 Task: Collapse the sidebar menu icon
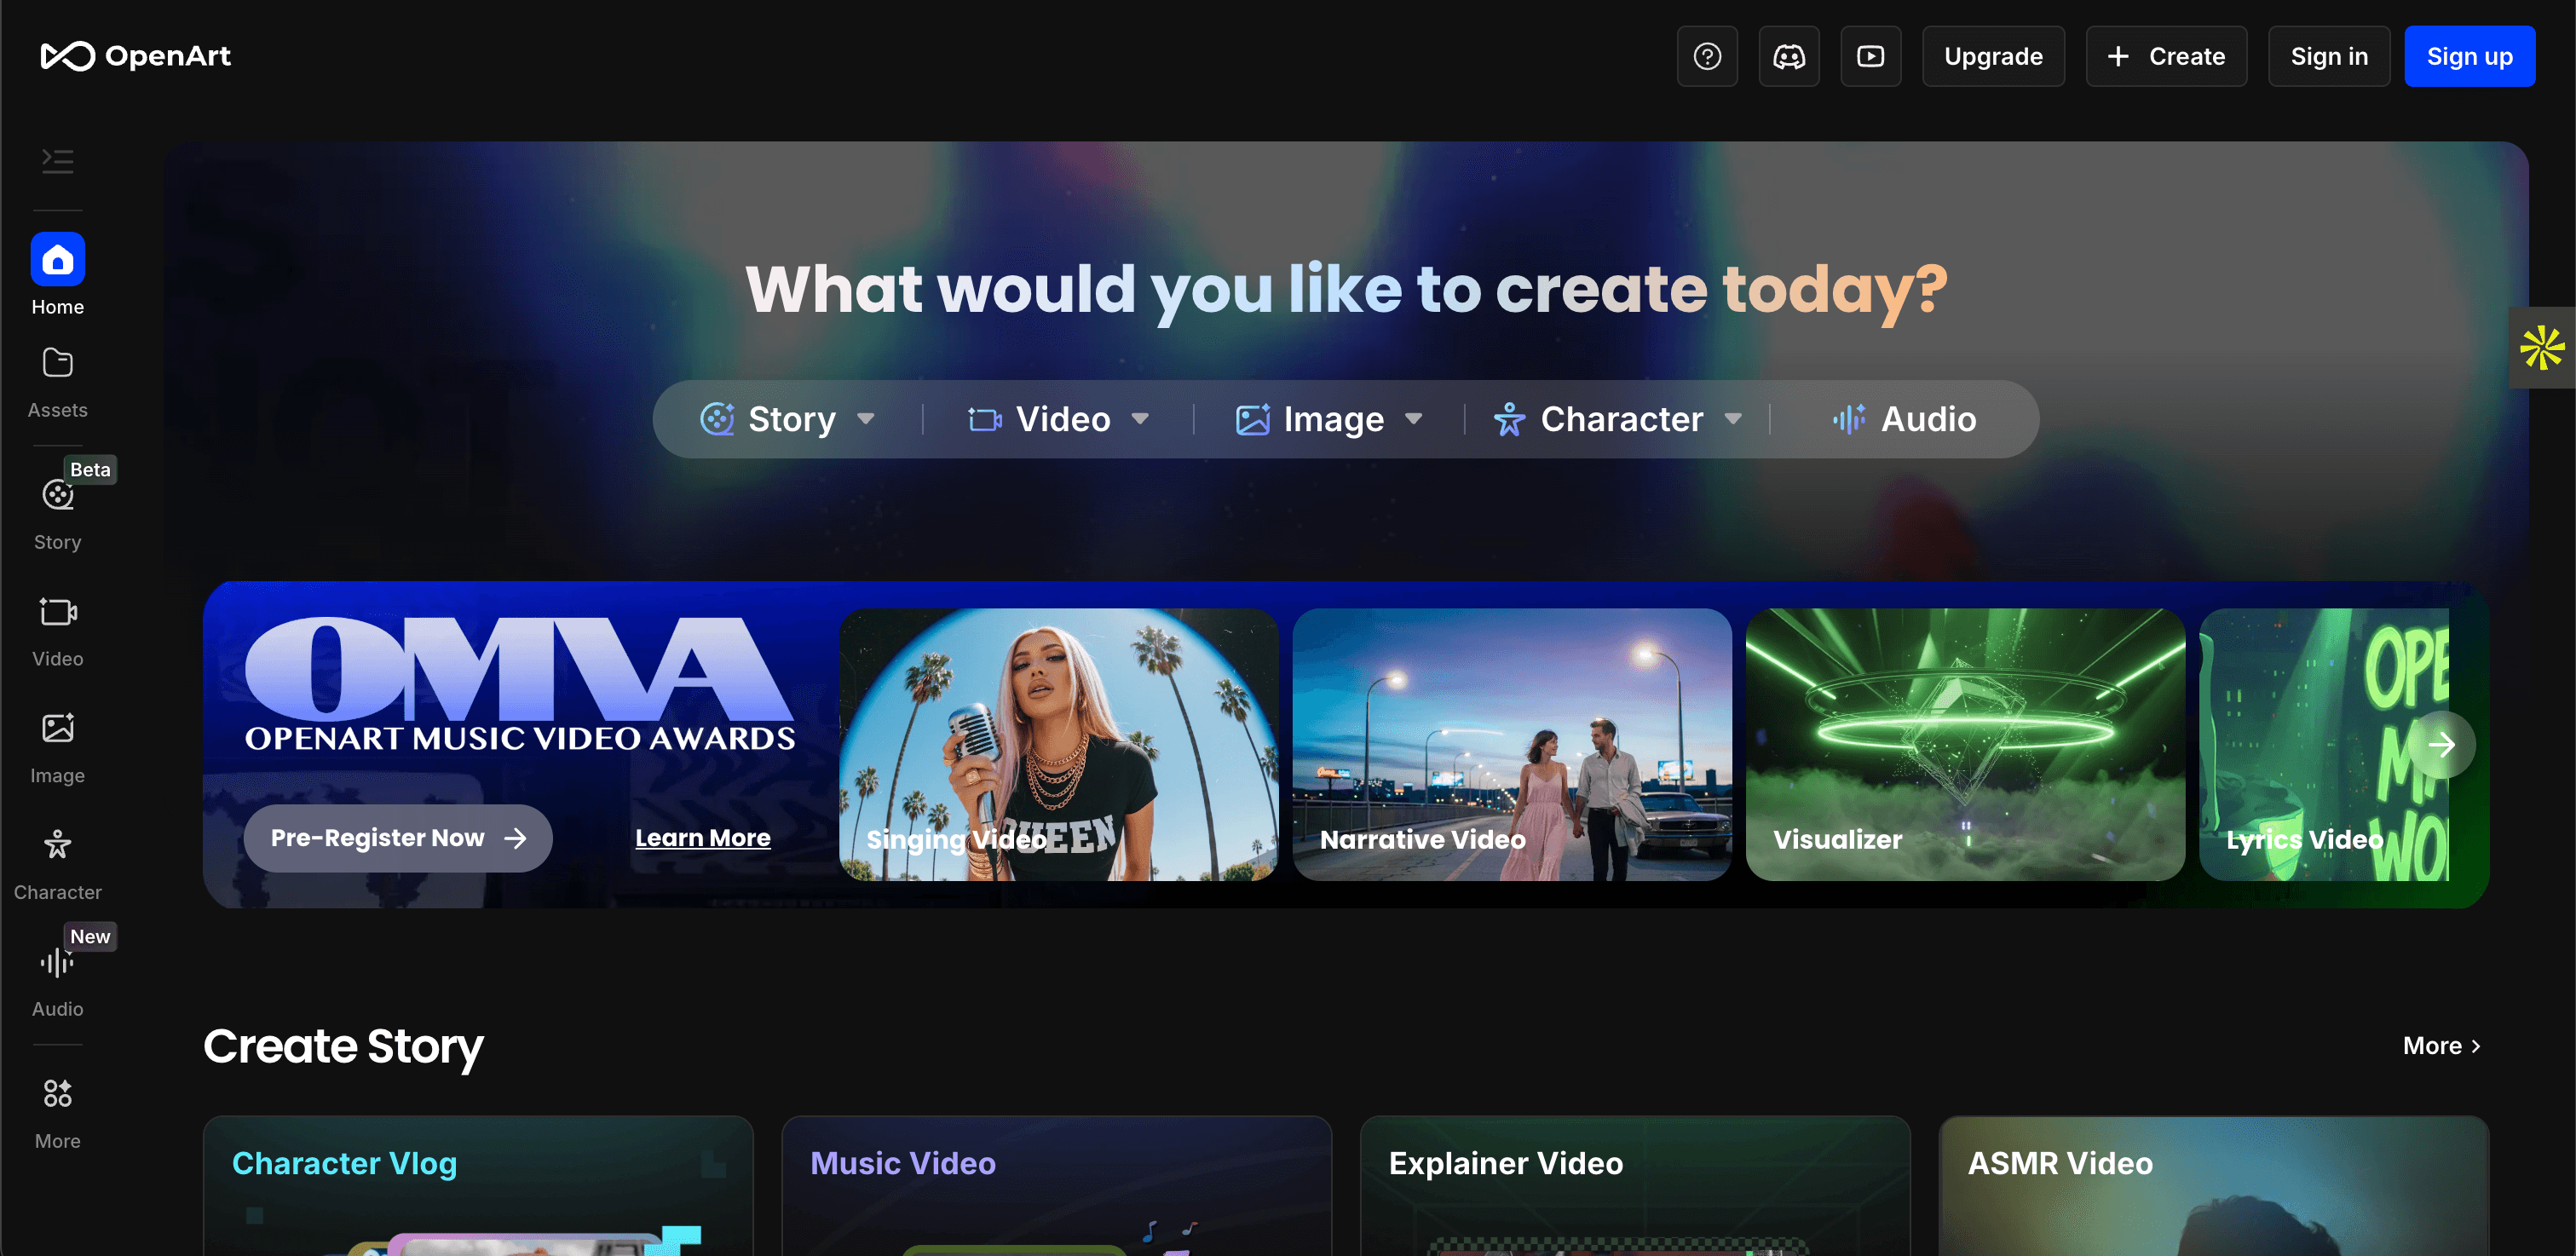(58, 161)
